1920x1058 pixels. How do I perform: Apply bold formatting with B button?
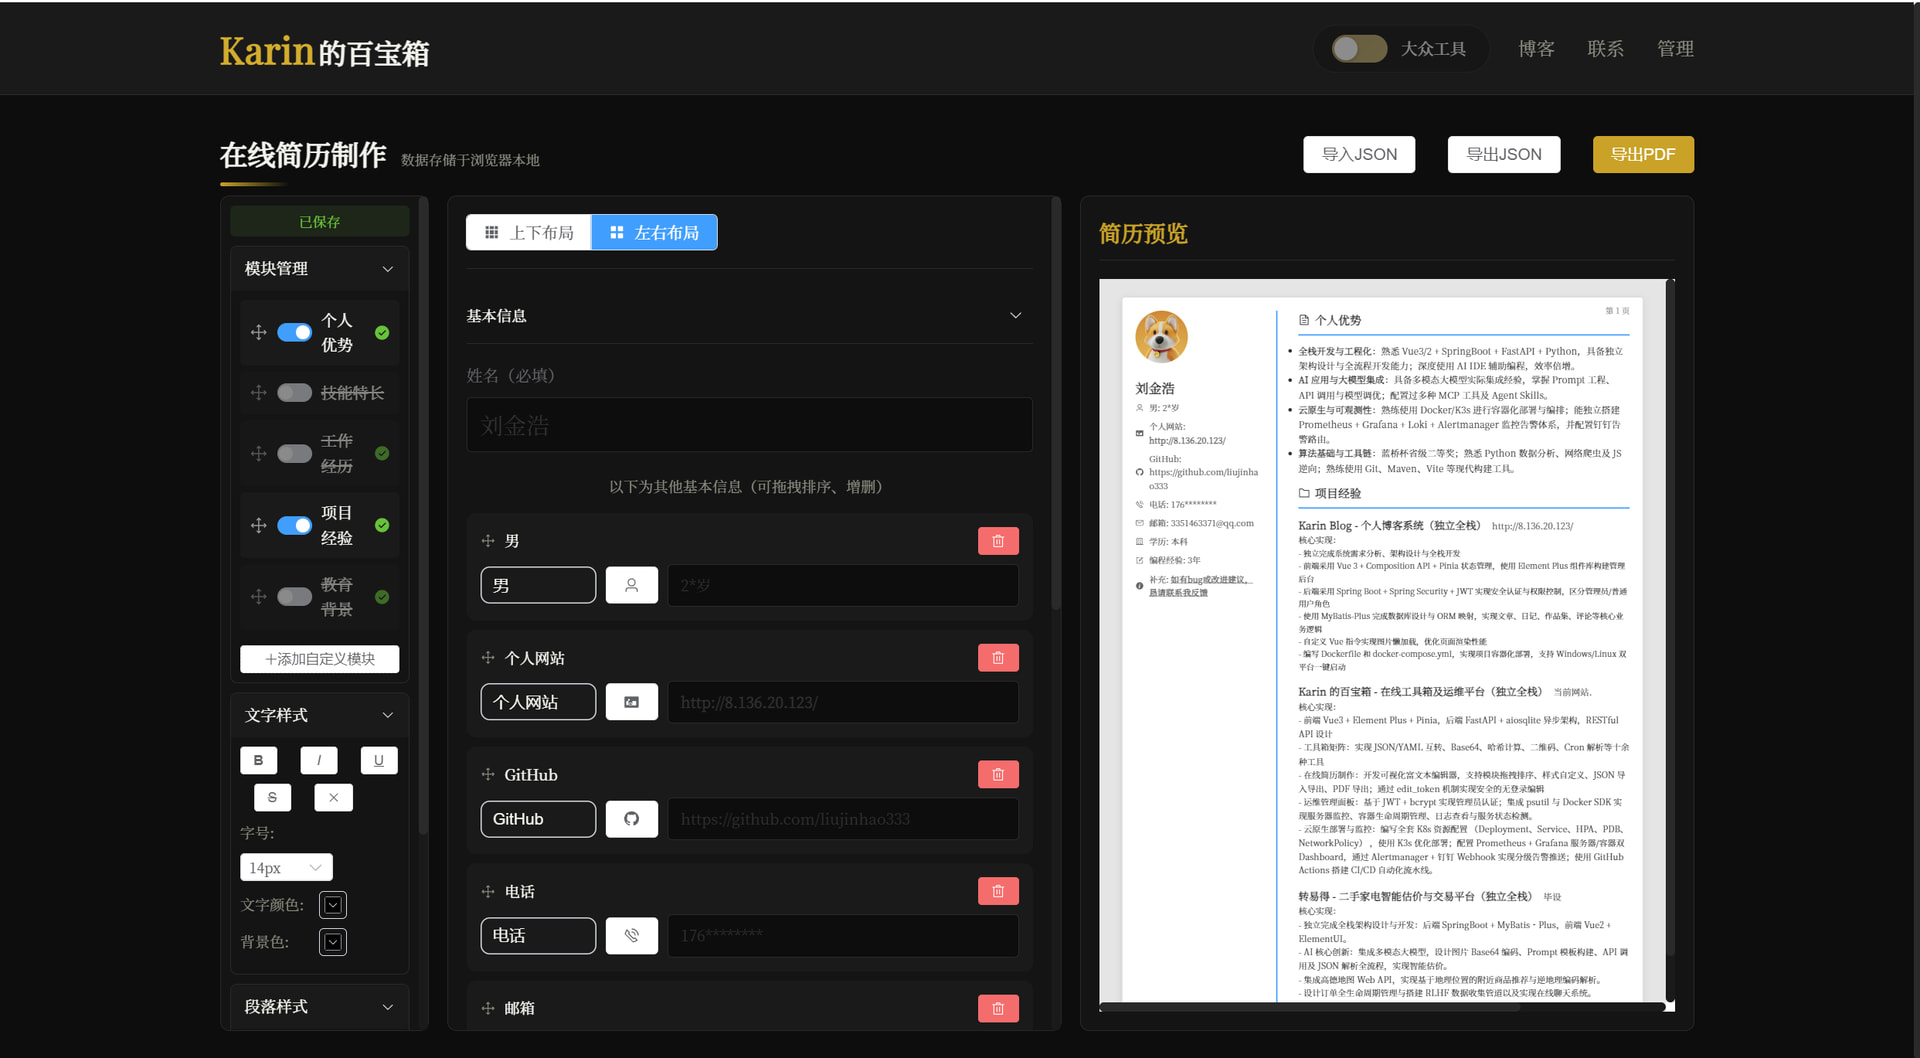258,760
